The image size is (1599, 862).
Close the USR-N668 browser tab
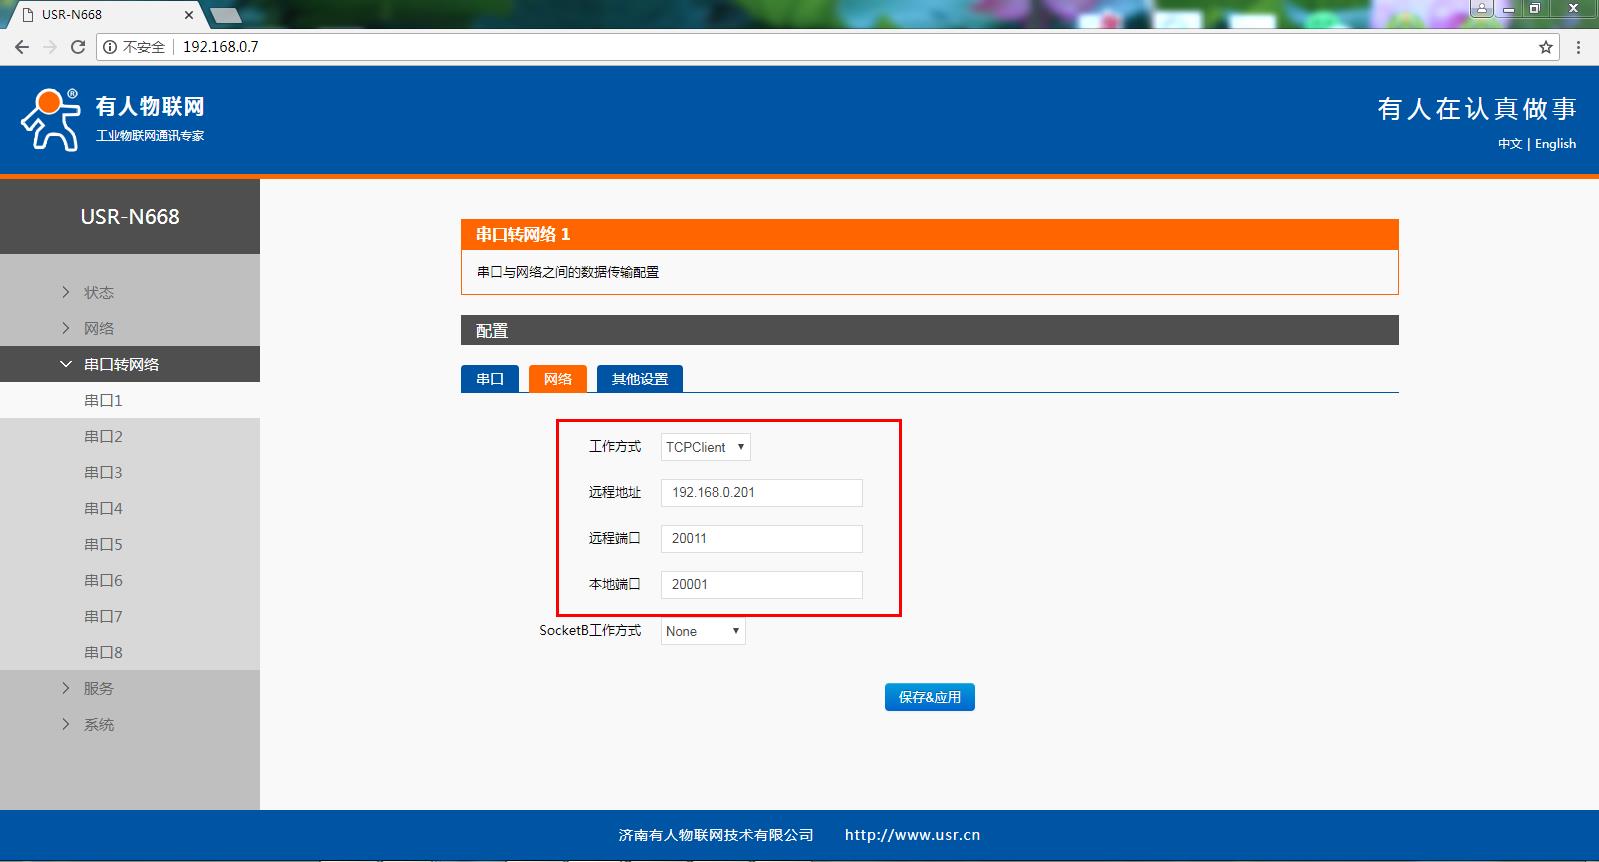pyautogui.click(x=188, y=15)
